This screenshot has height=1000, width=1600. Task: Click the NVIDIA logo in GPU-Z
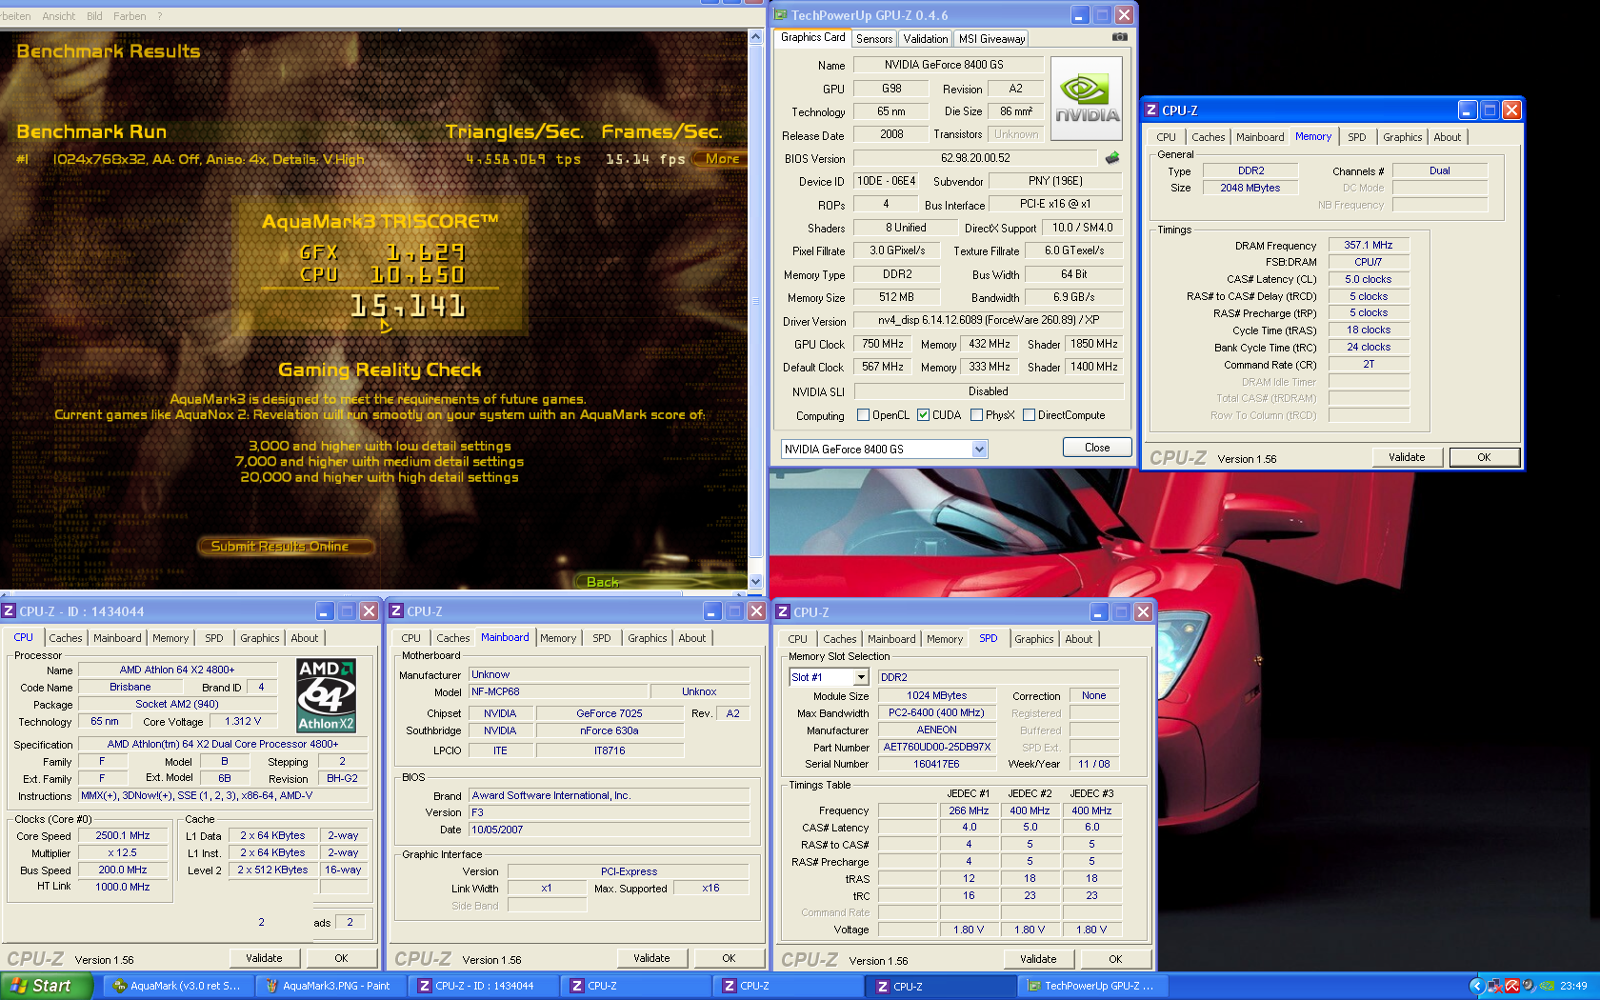coord(1086,97)
